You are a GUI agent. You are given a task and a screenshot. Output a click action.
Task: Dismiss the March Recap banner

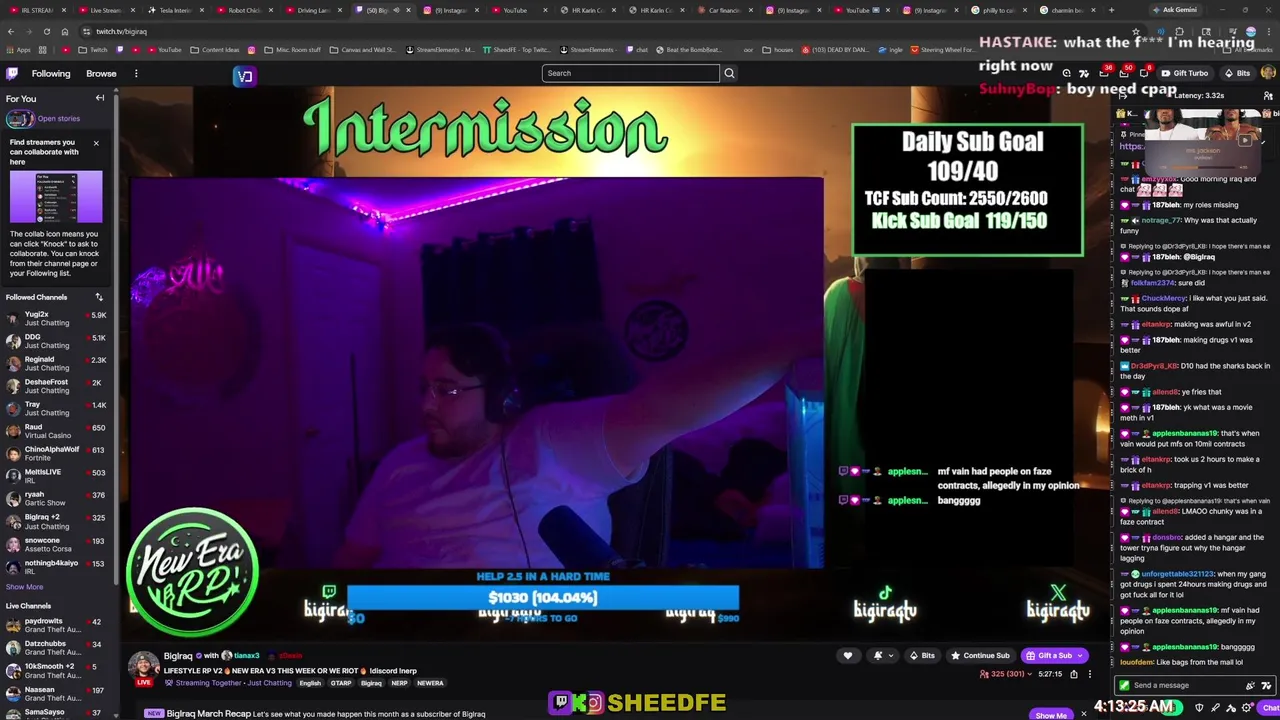point(1083,714)
